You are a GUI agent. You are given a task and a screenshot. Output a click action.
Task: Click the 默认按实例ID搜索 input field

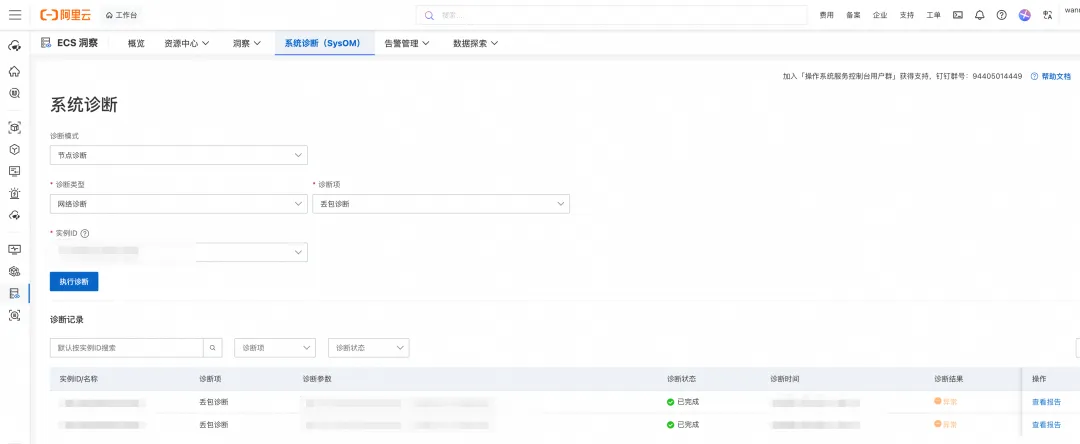point(127,348)
